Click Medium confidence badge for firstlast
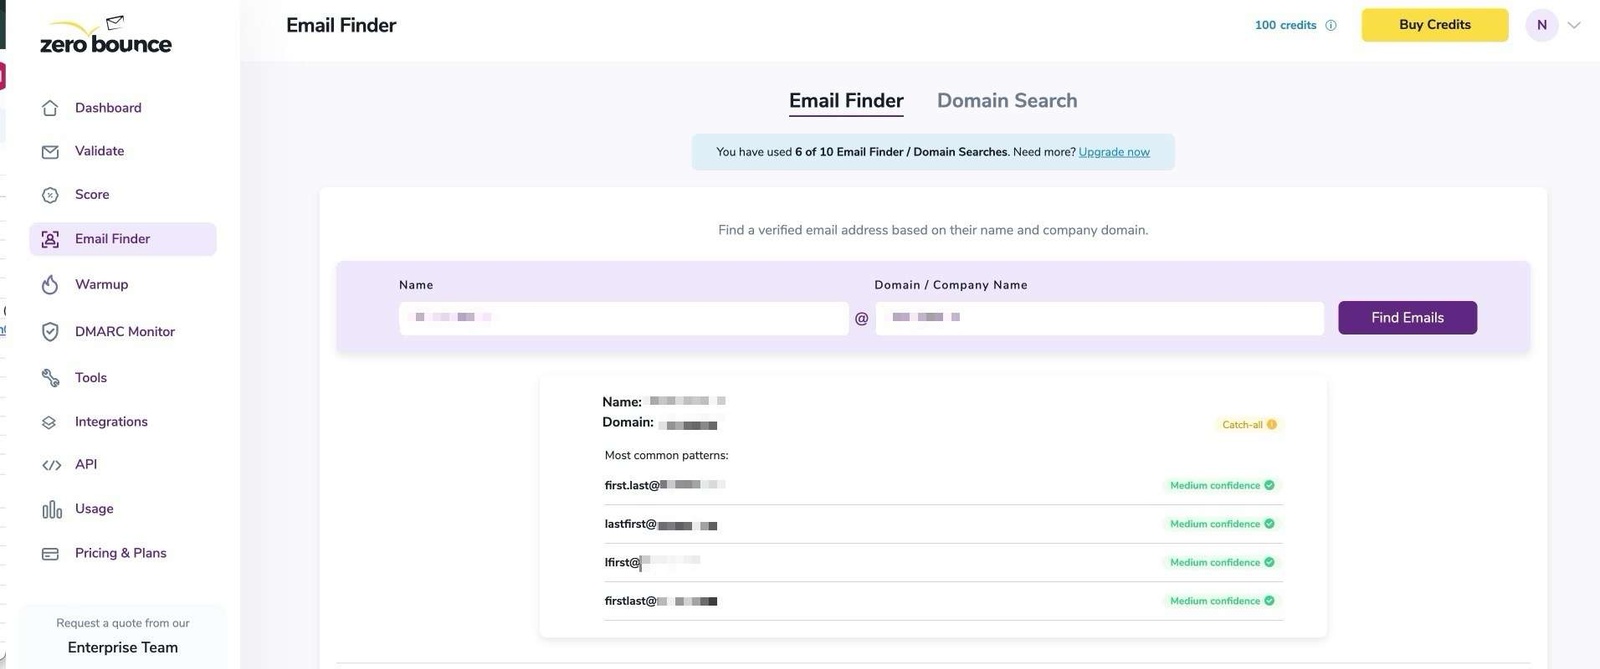The image size is (1600, 669). click(x=1222, y=601)
